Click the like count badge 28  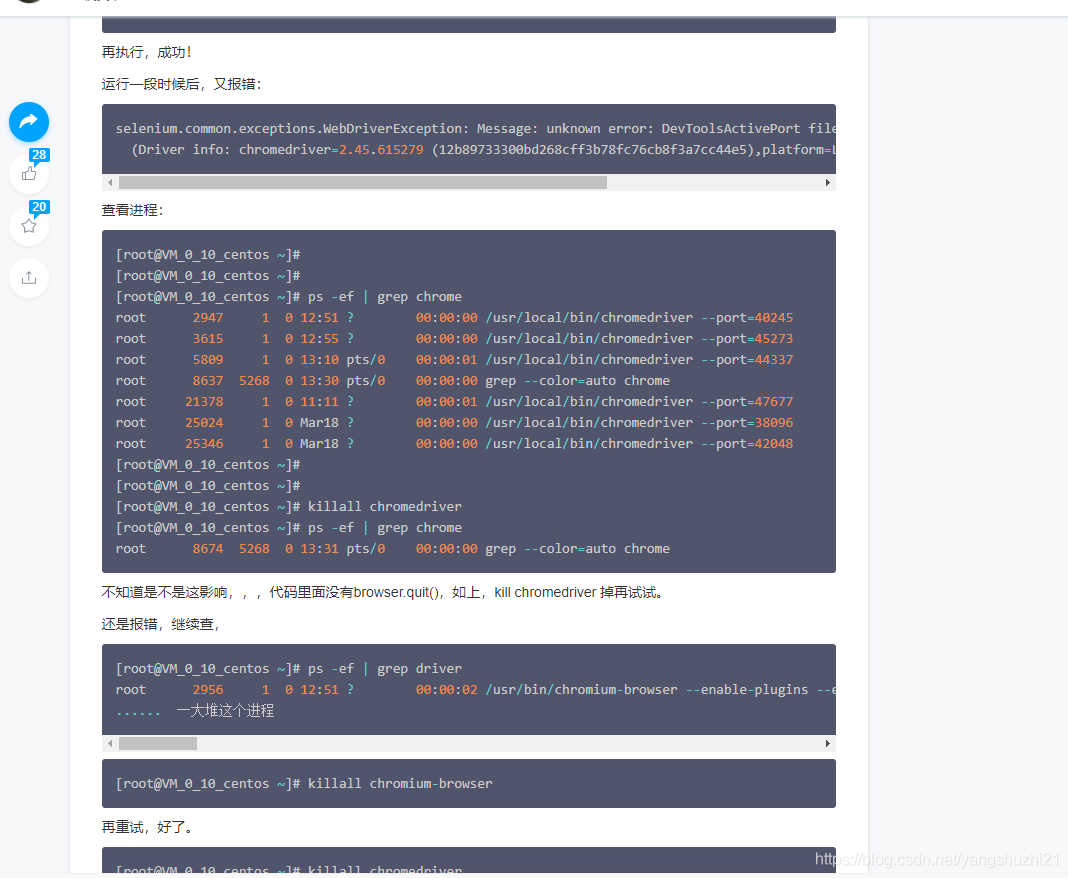(39, 155)
